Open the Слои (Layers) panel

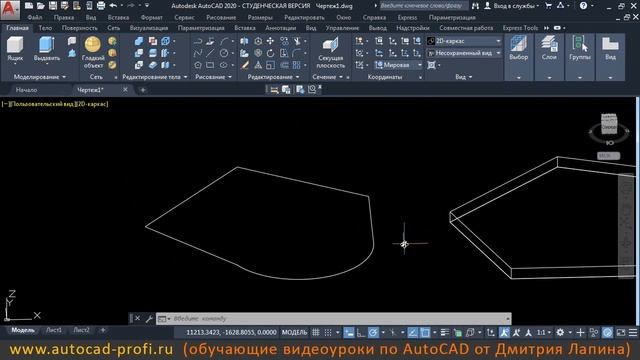point(549,57)
